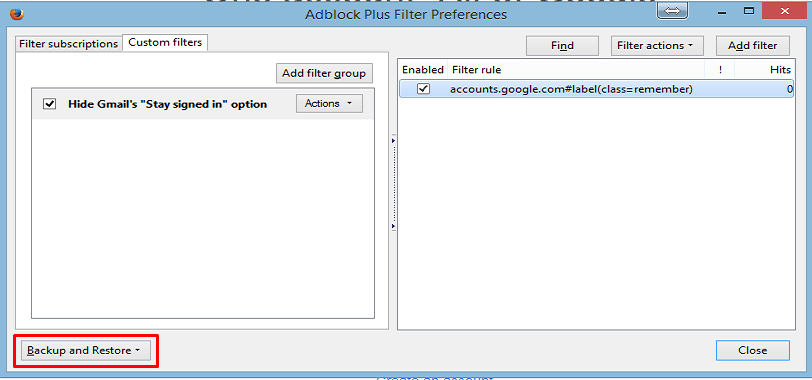The height and width of the screenshot is (380, 812).
Task: Click the Close button at bottom right
Action: pyautogui.click(x=753, y=350)
